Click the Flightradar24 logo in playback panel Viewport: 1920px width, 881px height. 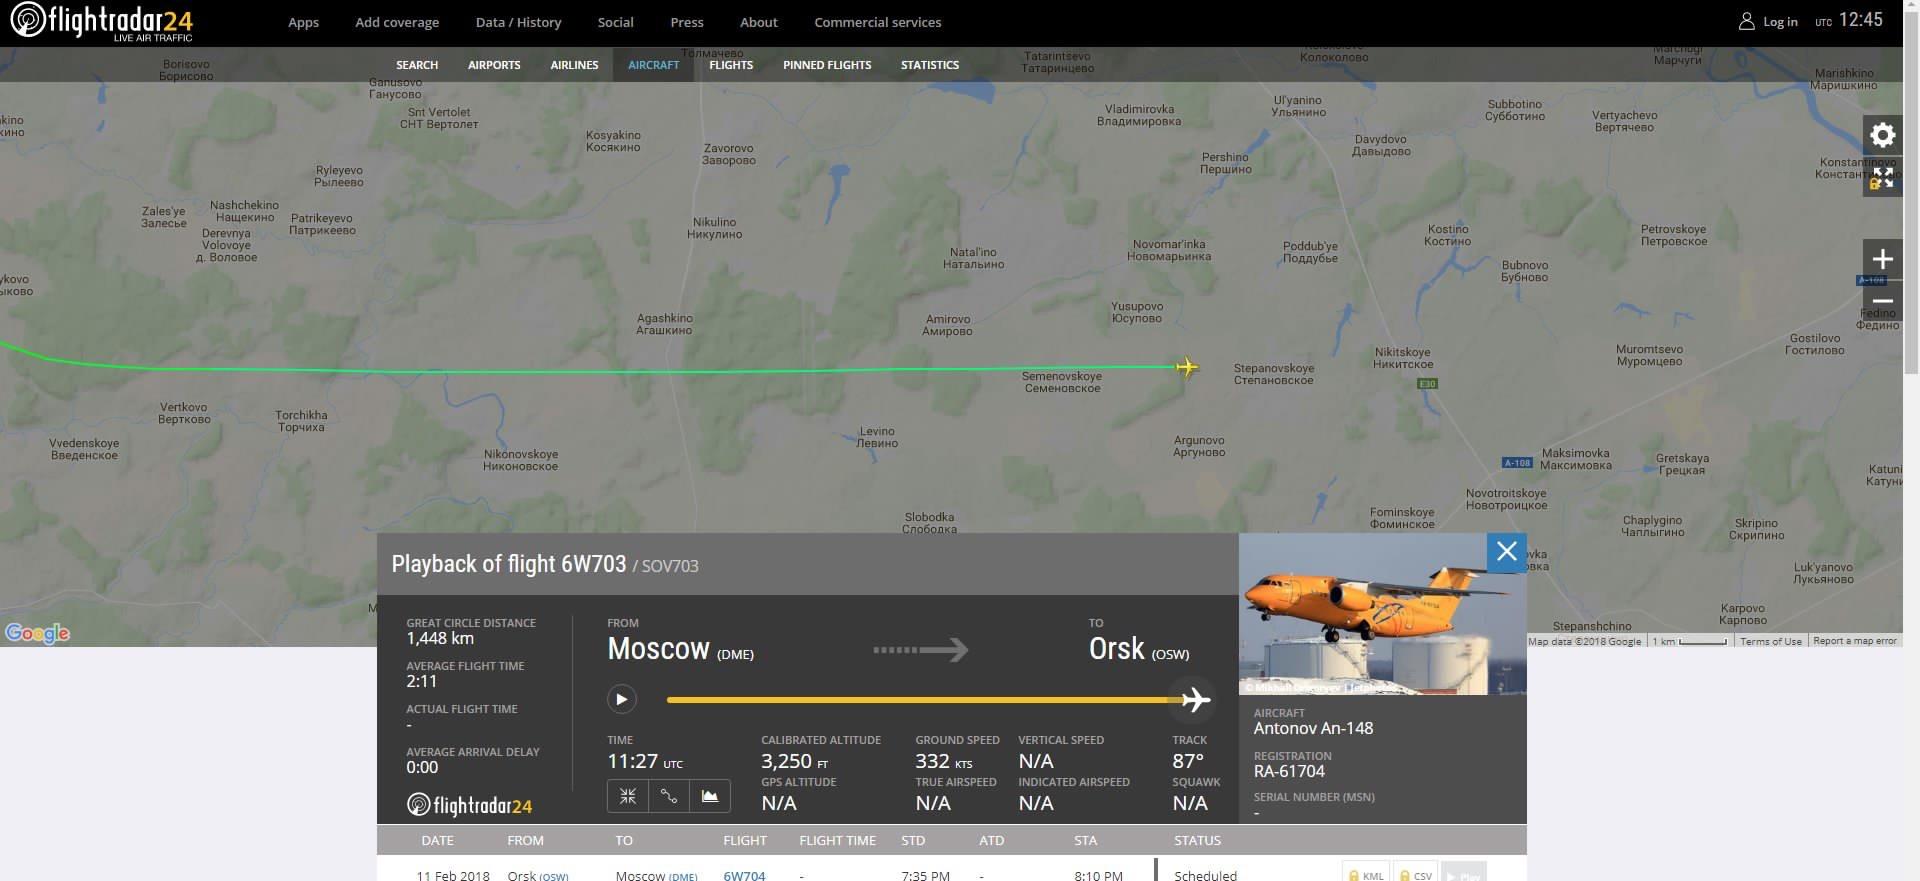[469, 805]
